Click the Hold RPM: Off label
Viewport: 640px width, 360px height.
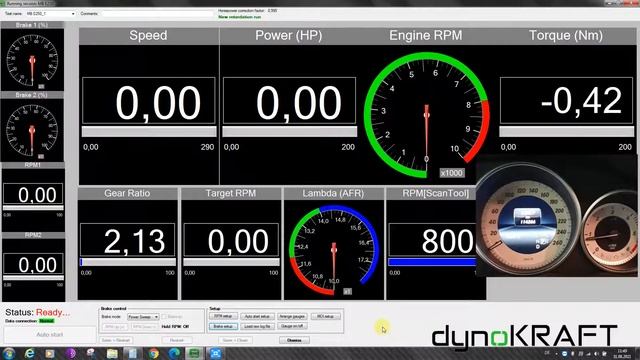click(175, 327)
